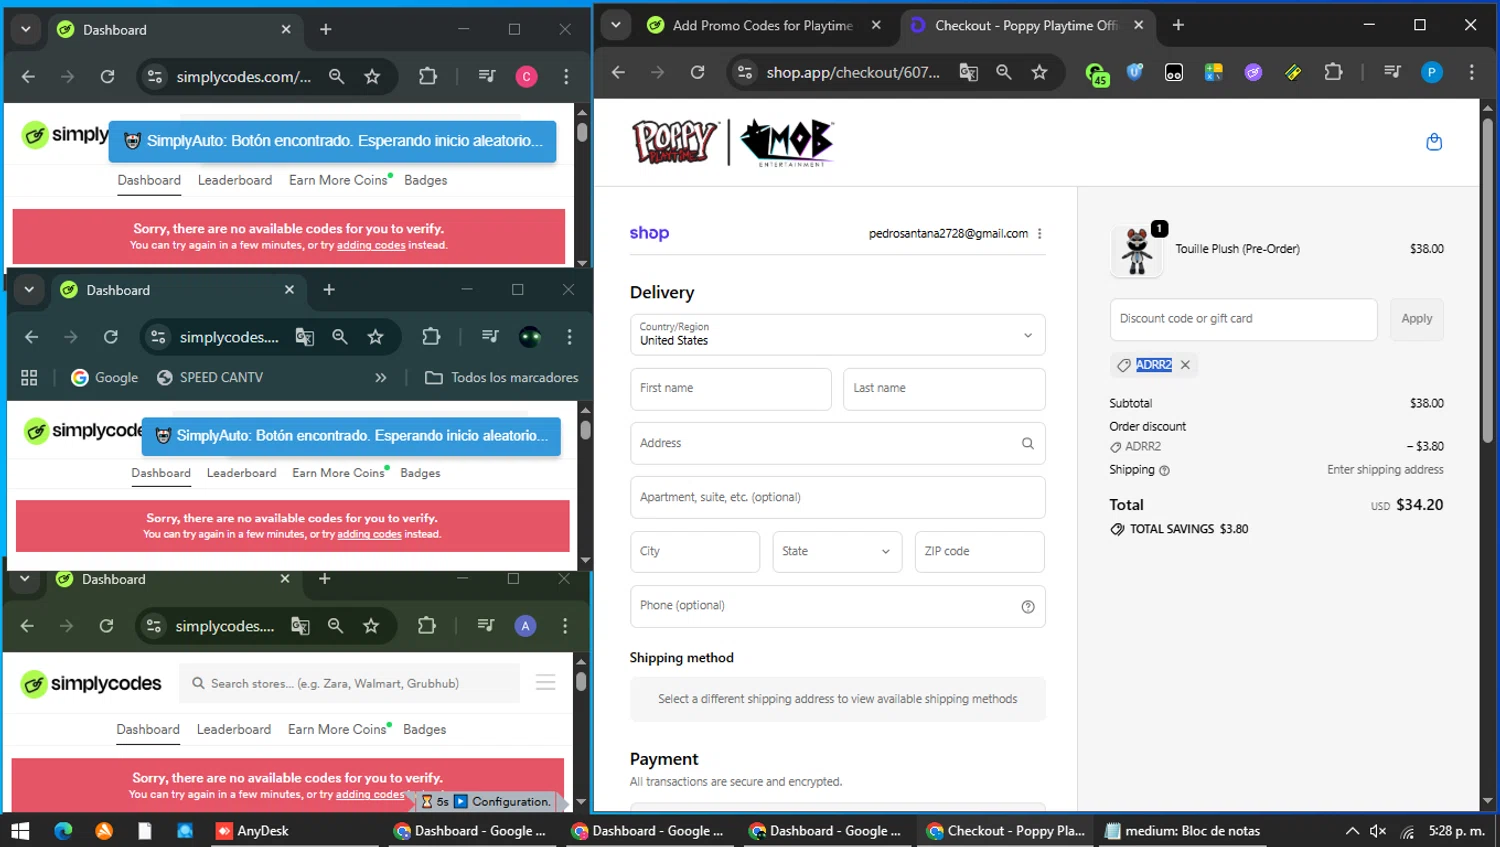Open Dashboard tab on the bottom simplycodes page
Screen dimensions: 1500x847
pos(148,729)
